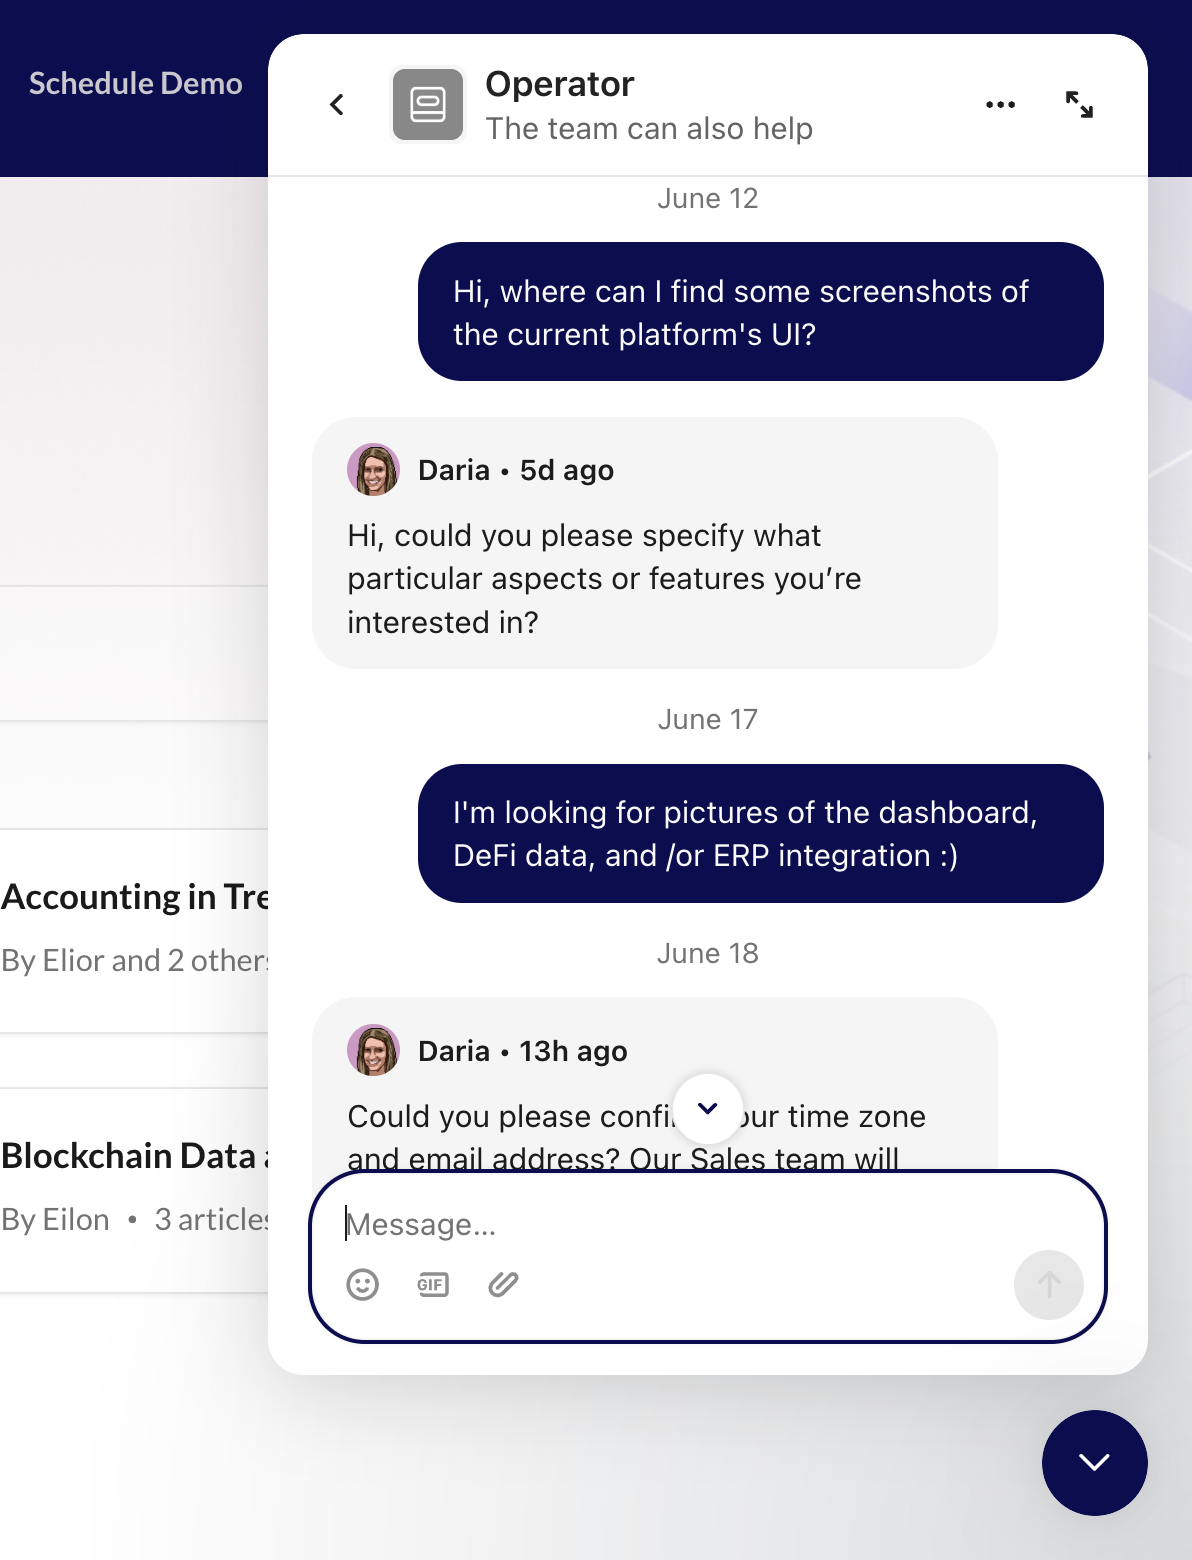Go back using the chat back arrow
Image resolution: width=1192 pixels, height=1560 pixels.
(336, 103)
